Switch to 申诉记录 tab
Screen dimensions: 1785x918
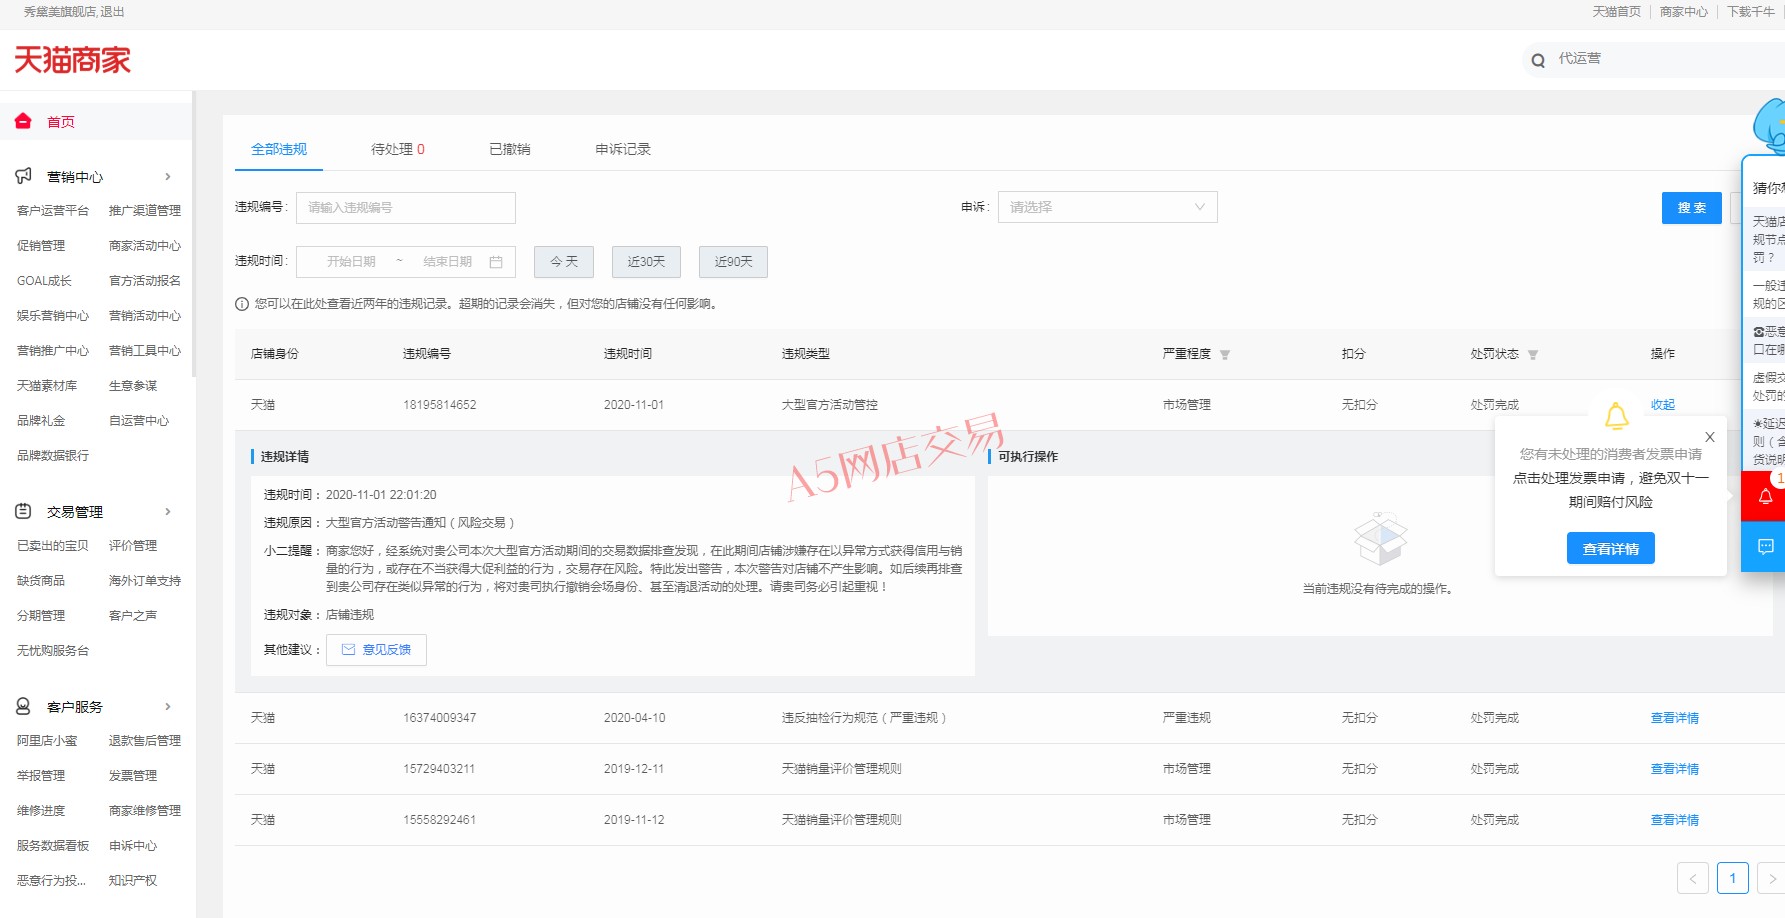tap(623, 149)
